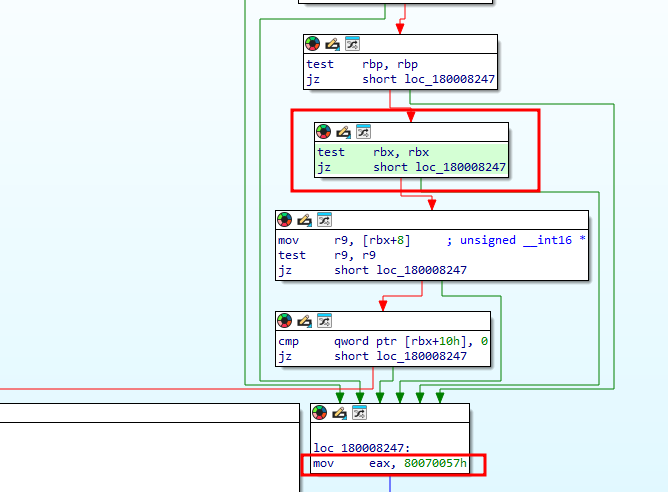Screen dimensions: 668x492
Task: Click the graph icon on the 'mov r9' node
Action: 324,220
